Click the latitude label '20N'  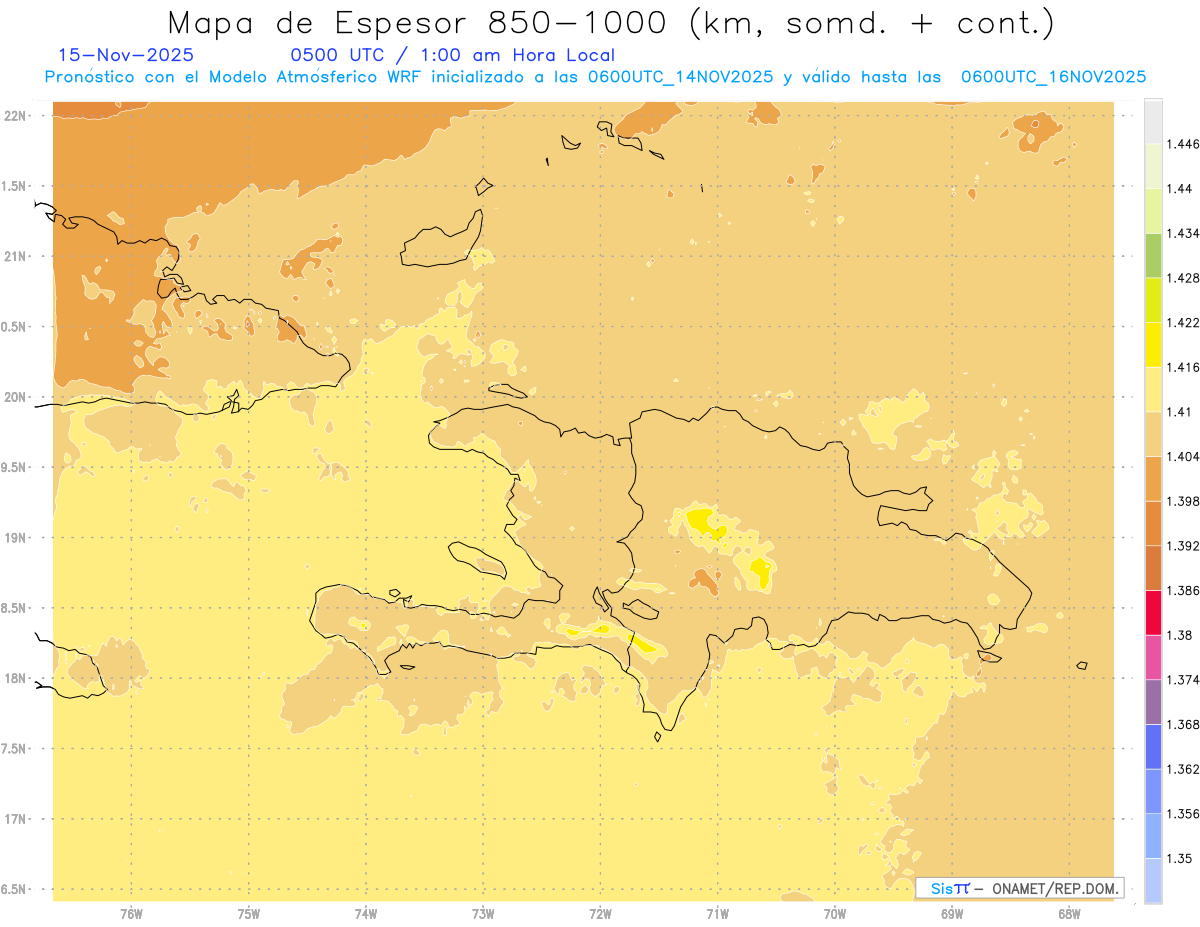15,397
